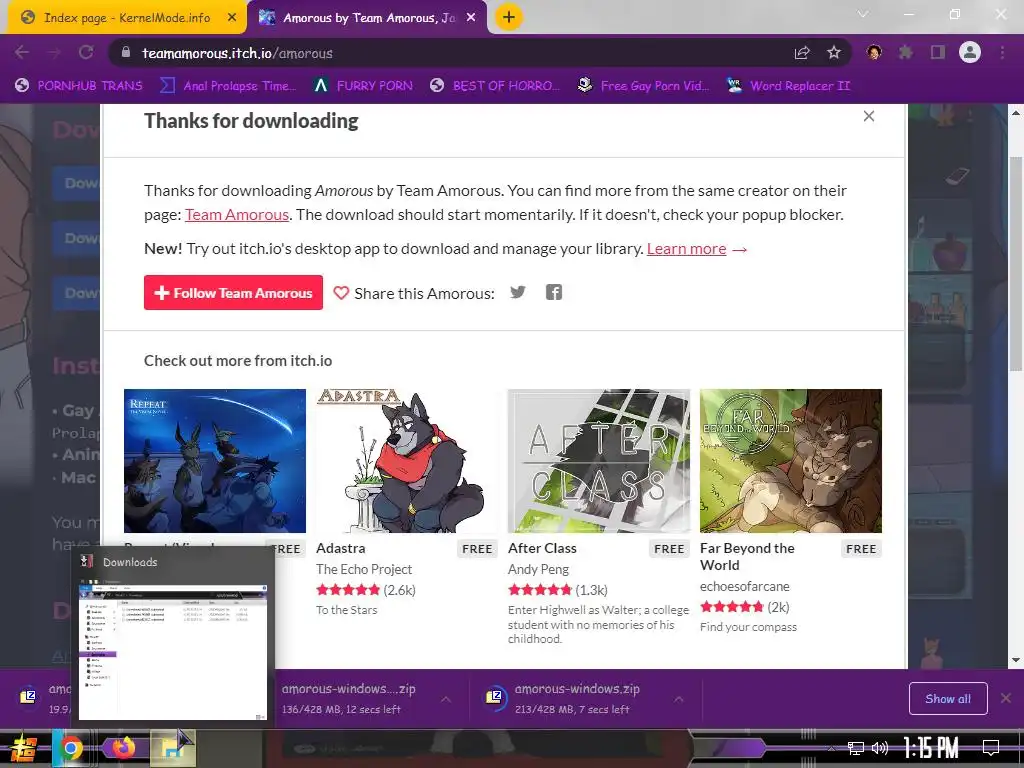Image resolution: width=1024 pixels, height=768 pixels.
Task: Open the BEST OF HORRO... bookmark
Action: tap(495, 86)
